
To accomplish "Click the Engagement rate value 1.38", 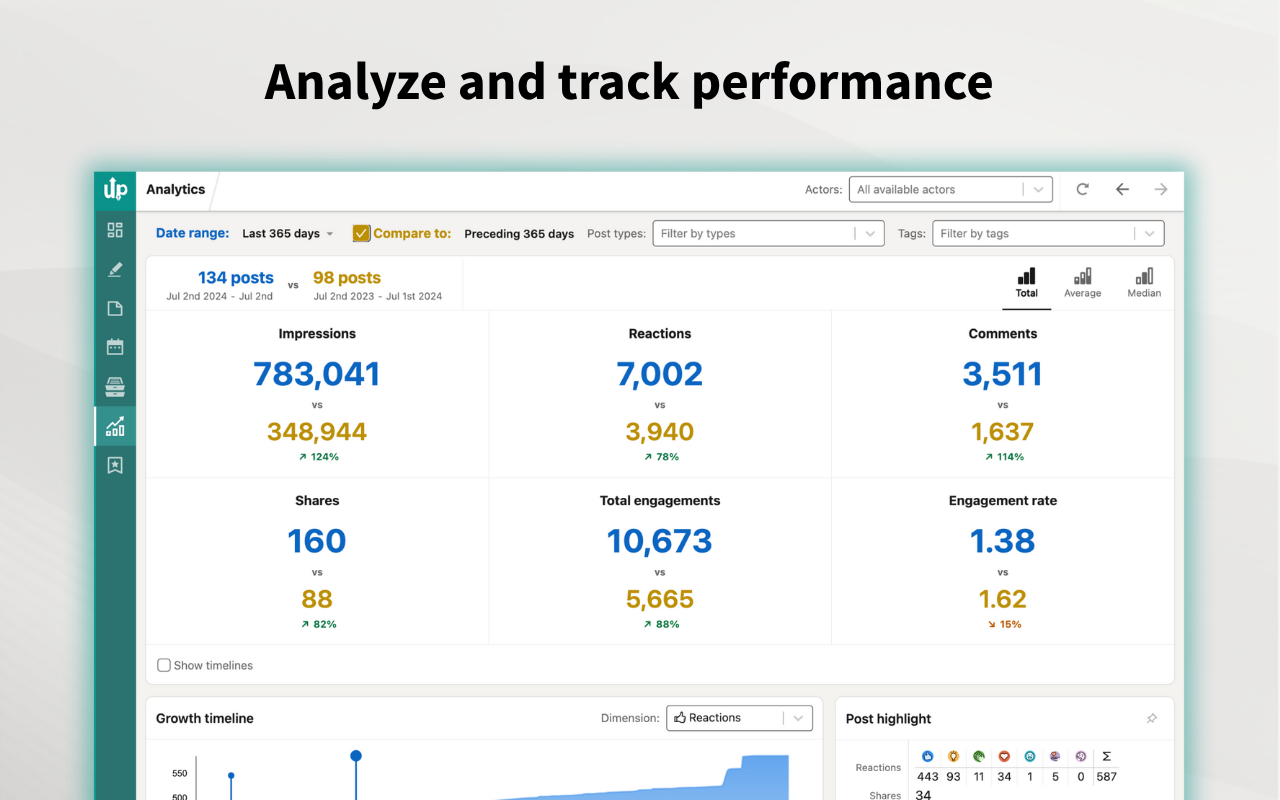I will point(1003,541).
